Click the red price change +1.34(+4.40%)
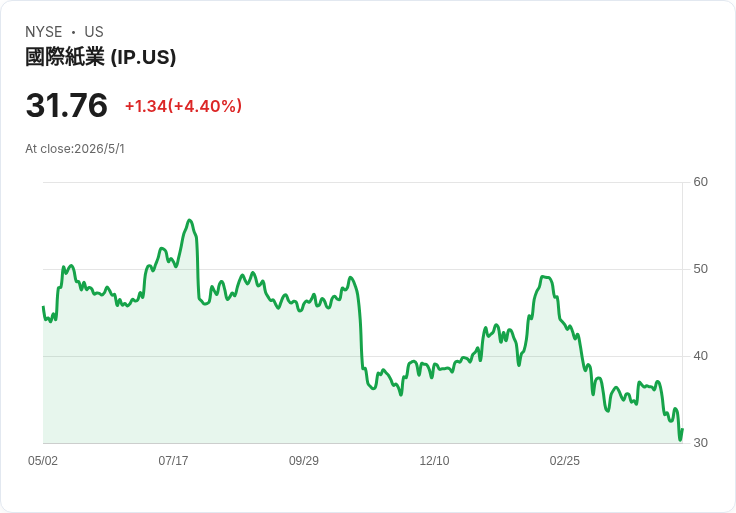The height and width of the screenshot is (513, 736). coord(183,106)
